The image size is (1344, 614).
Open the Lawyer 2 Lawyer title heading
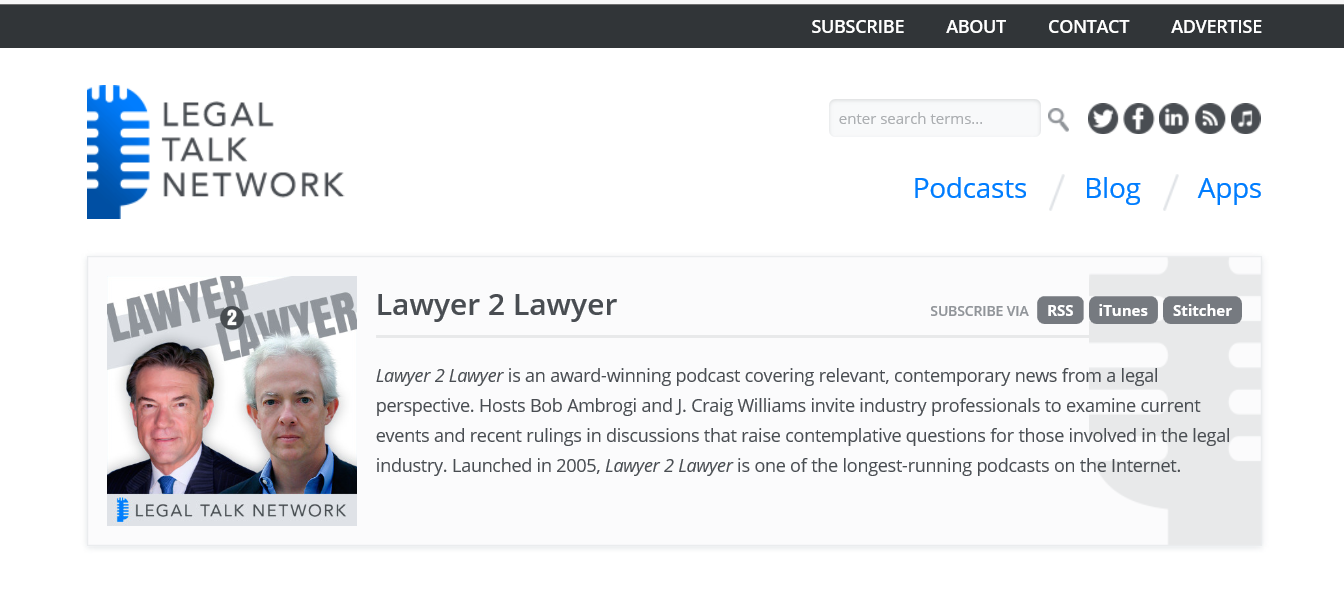point(496,304)
